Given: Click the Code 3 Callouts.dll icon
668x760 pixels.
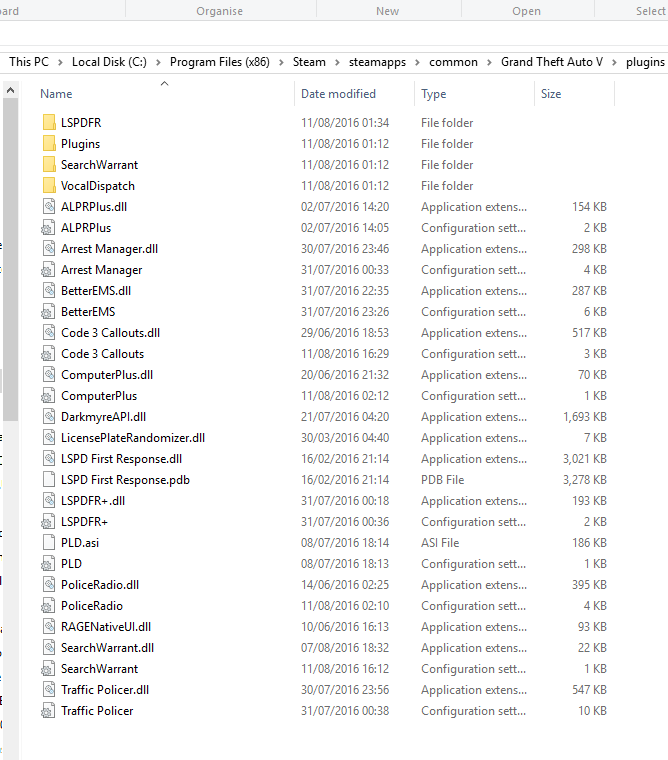Looking at the screenshot, I should coord(49,332).
